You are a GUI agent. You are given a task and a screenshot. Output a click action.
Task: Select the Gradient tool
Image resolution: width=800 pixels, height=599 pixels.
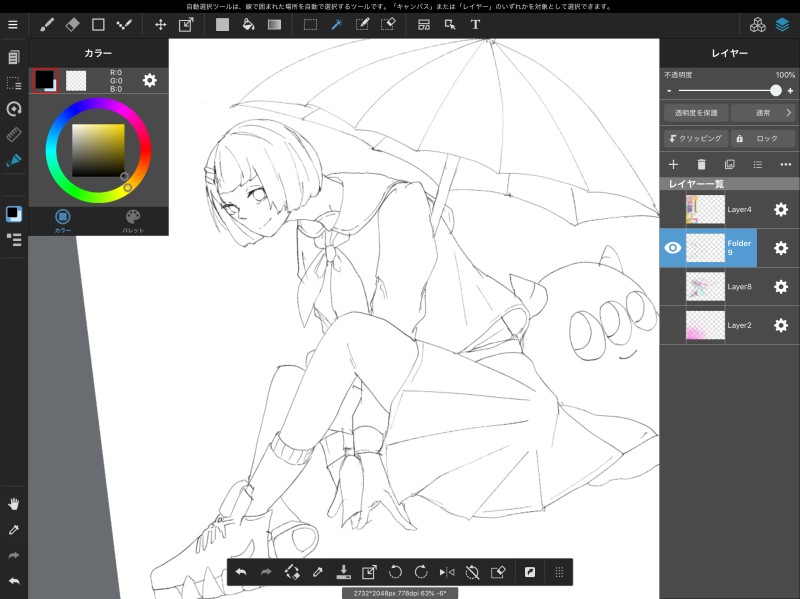[x=274, y=24]
